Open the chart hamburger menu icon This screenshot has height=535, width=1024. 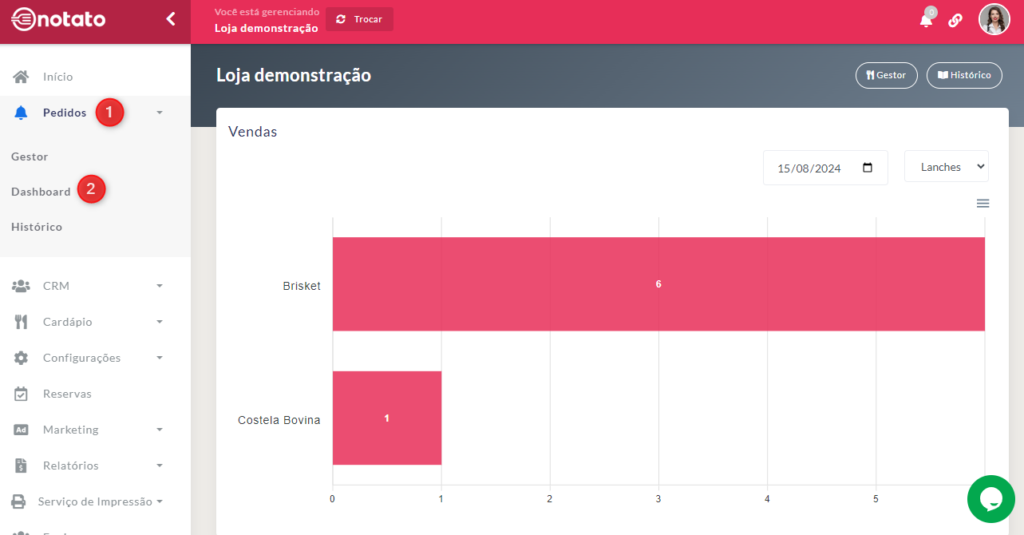pyautogui.click(x=982, y=203)
